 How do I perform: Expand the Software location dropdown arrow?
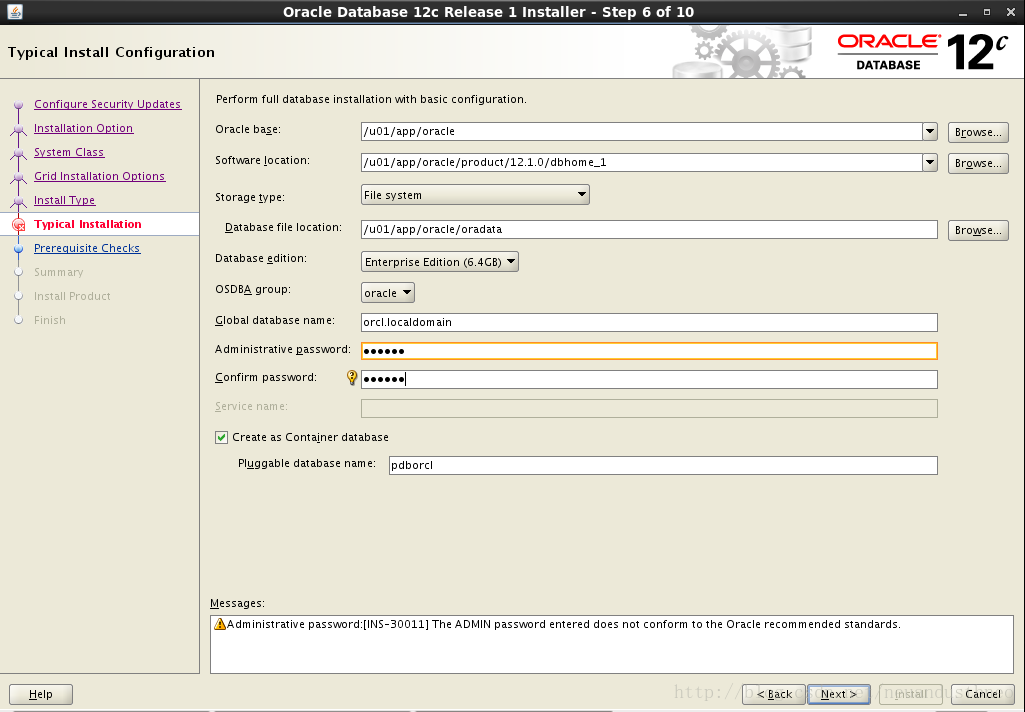[x=930, y=162]
